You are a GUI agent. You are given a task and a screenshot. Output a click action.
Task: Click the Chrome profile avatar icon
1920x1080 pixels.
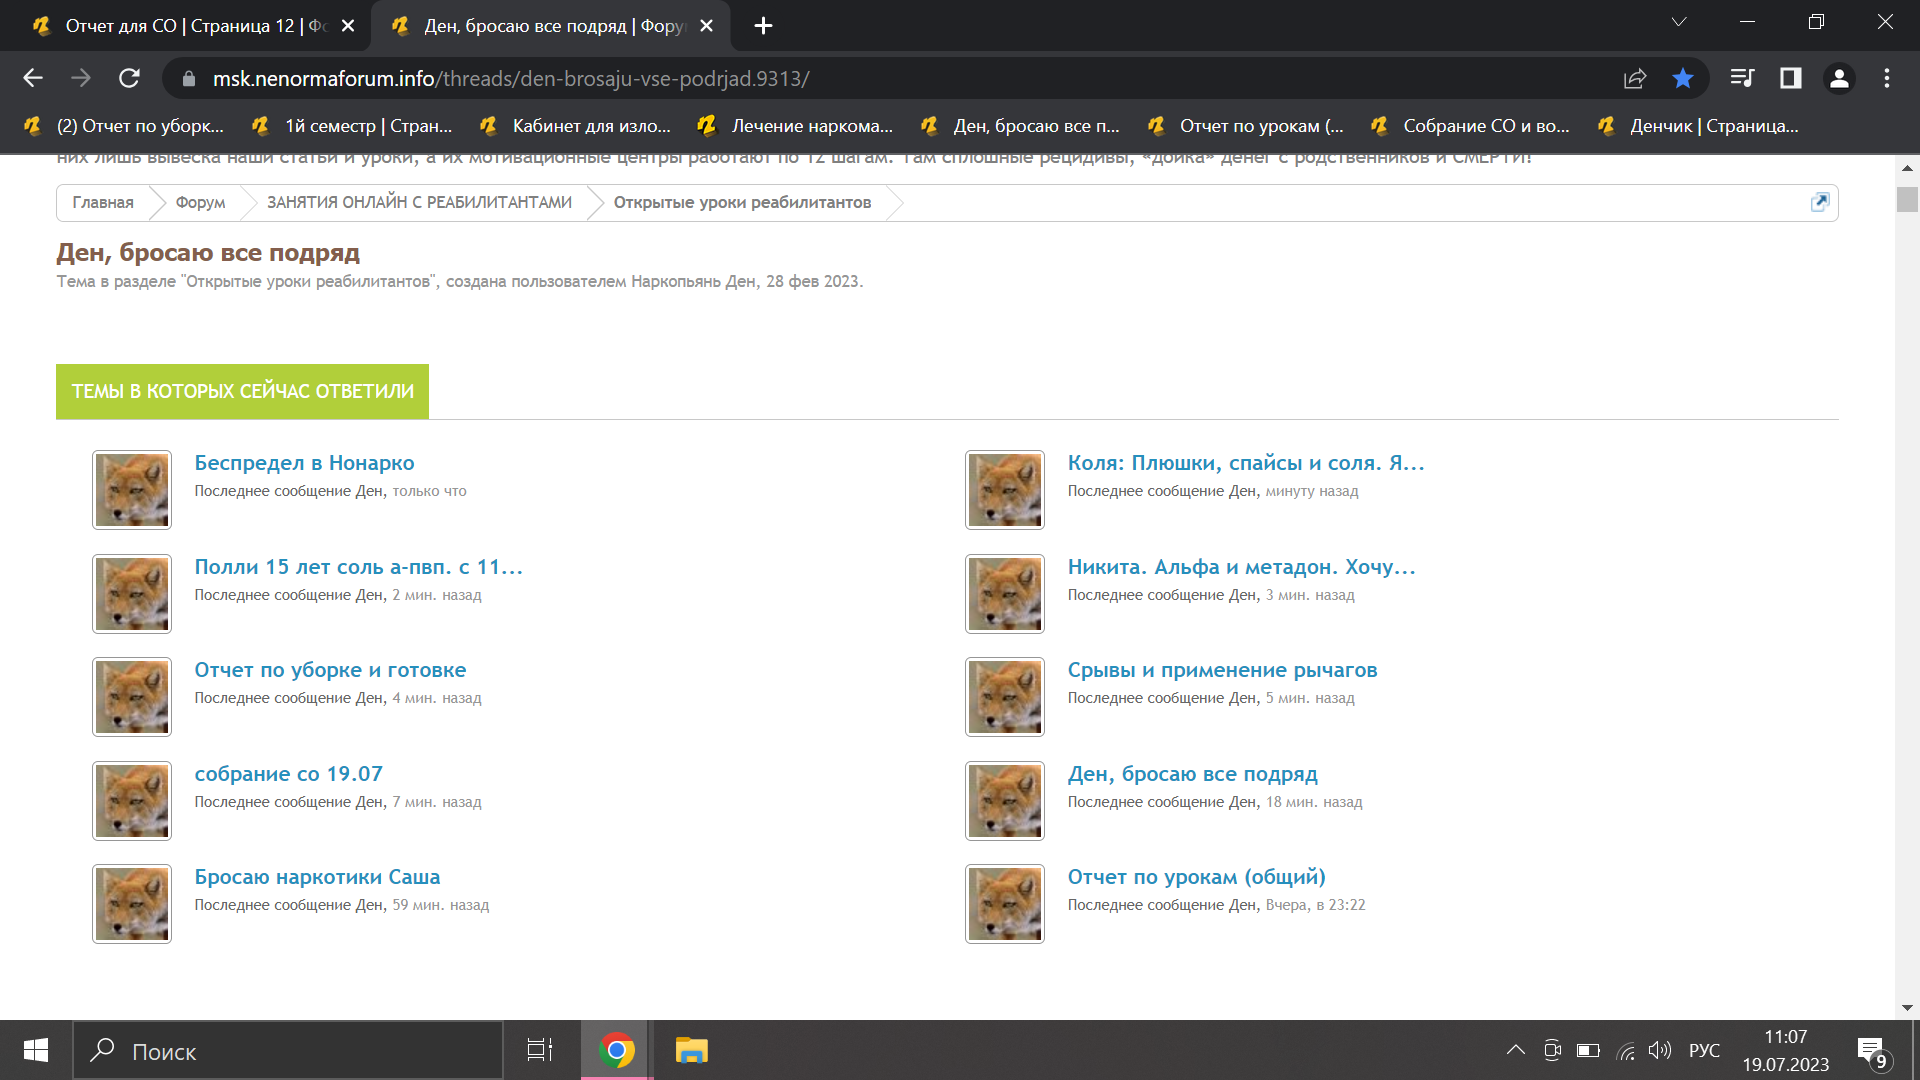[1838, 78]
